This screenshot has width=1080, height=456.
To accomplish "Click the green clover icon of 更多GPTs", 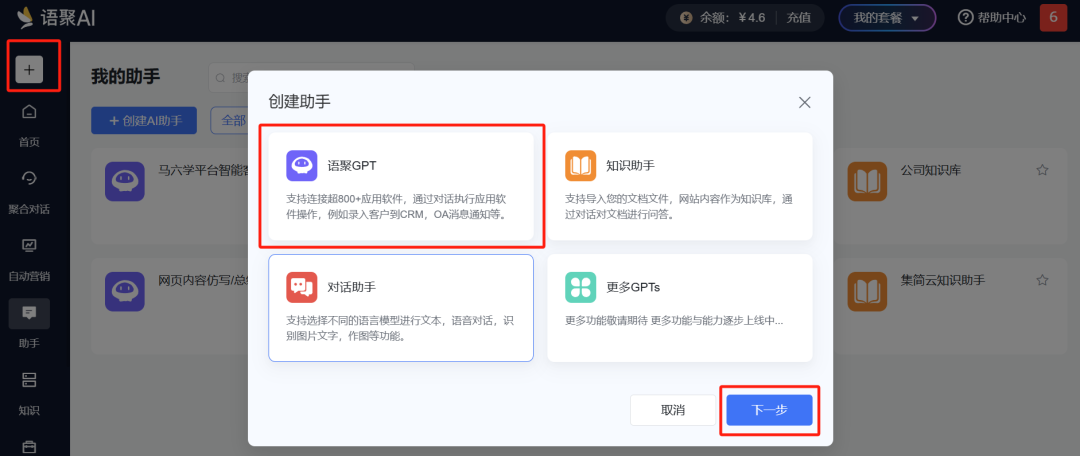I will click(x=581, y=287).
